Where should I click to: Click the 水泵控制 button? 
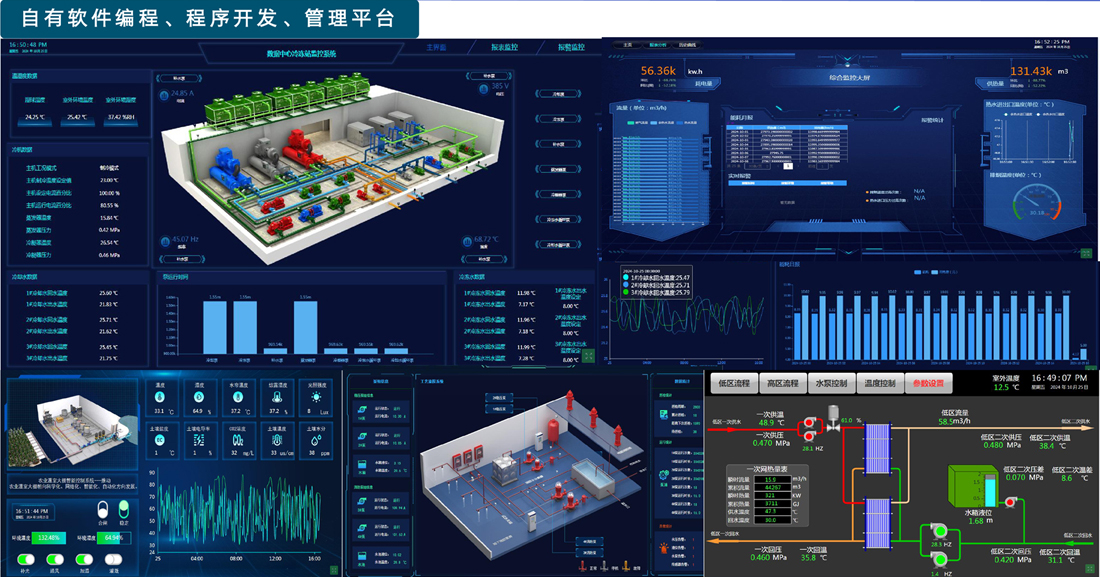[831, 383]
